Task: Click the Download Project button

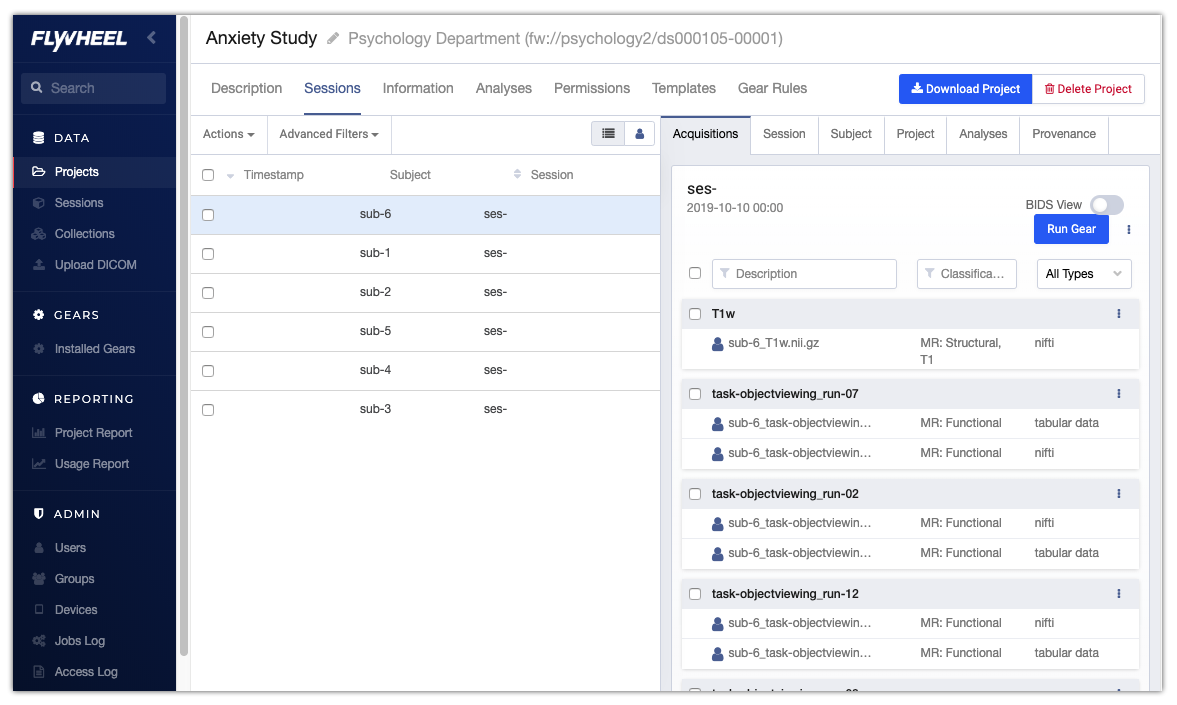Action: click(965, 89)
